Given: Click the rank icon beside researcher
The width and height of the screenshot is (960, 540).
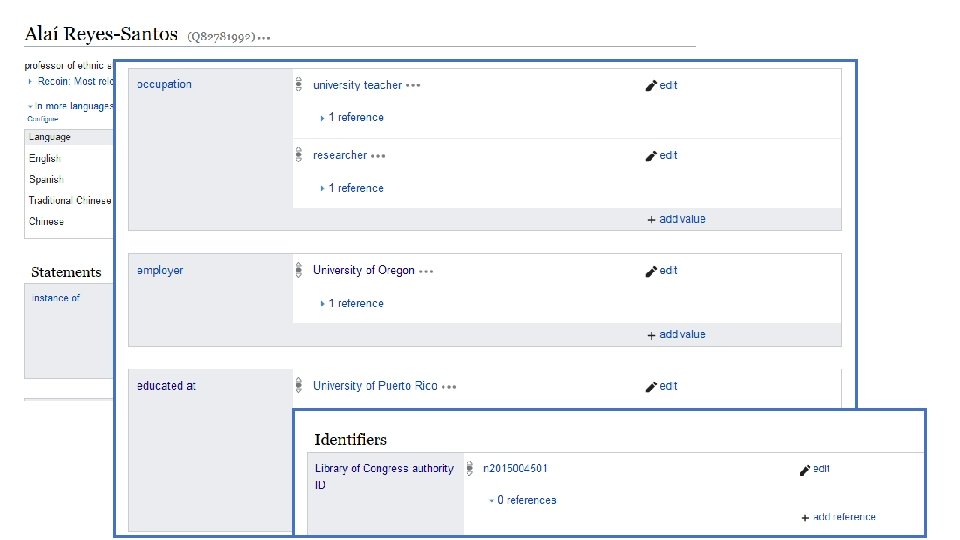Looking at the screenshot, I should point(298,155).
